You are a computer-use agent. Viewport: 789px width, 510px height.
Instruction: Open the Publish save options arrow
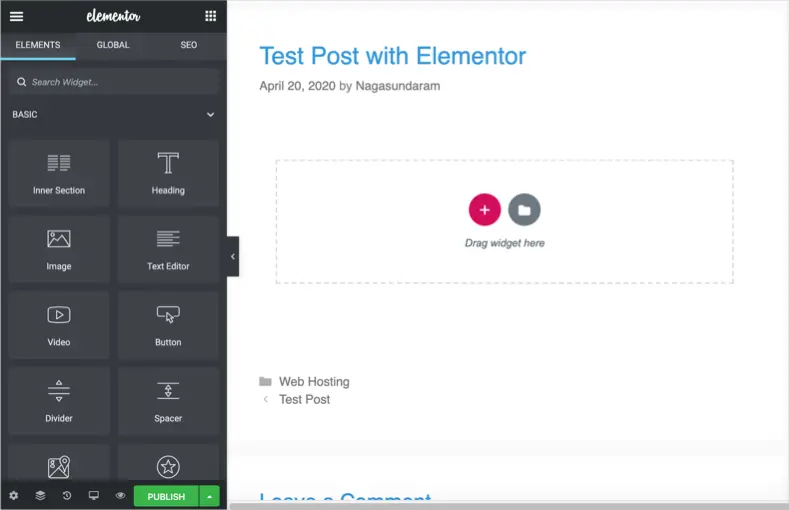click(x=209, y=496)
